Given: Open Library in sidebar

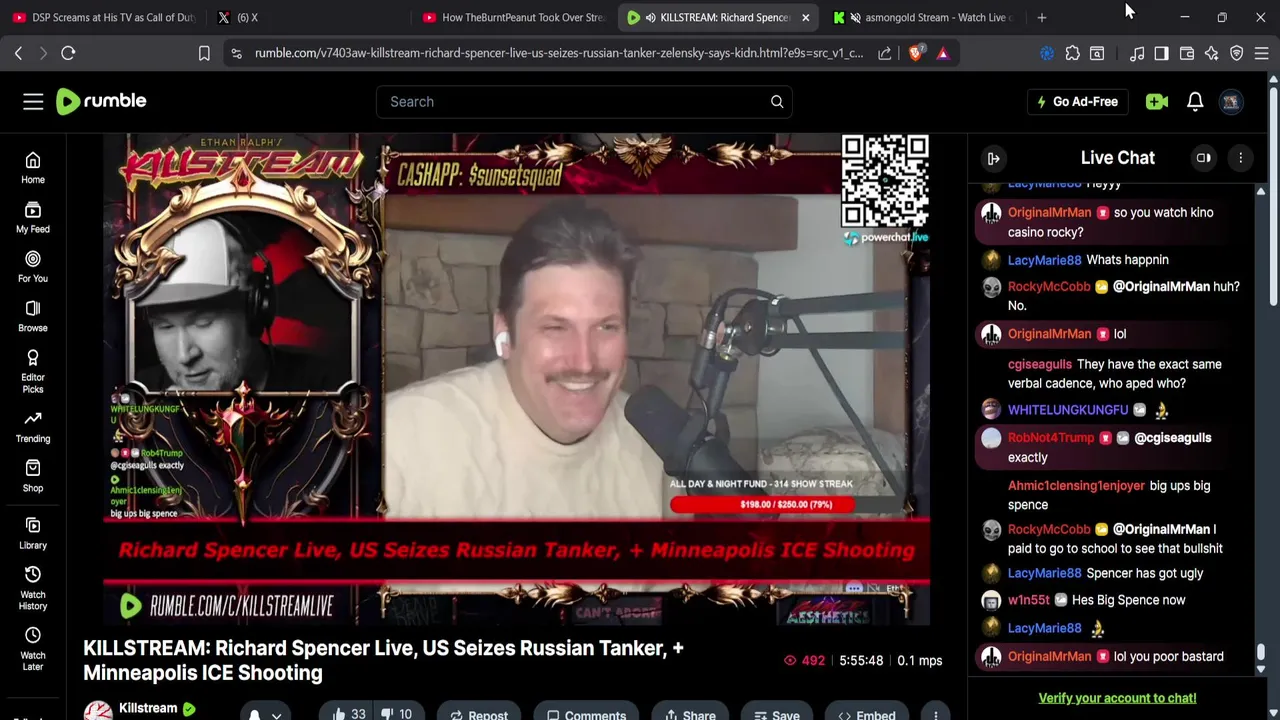Looking at the screenshot, I should (33, 534).
